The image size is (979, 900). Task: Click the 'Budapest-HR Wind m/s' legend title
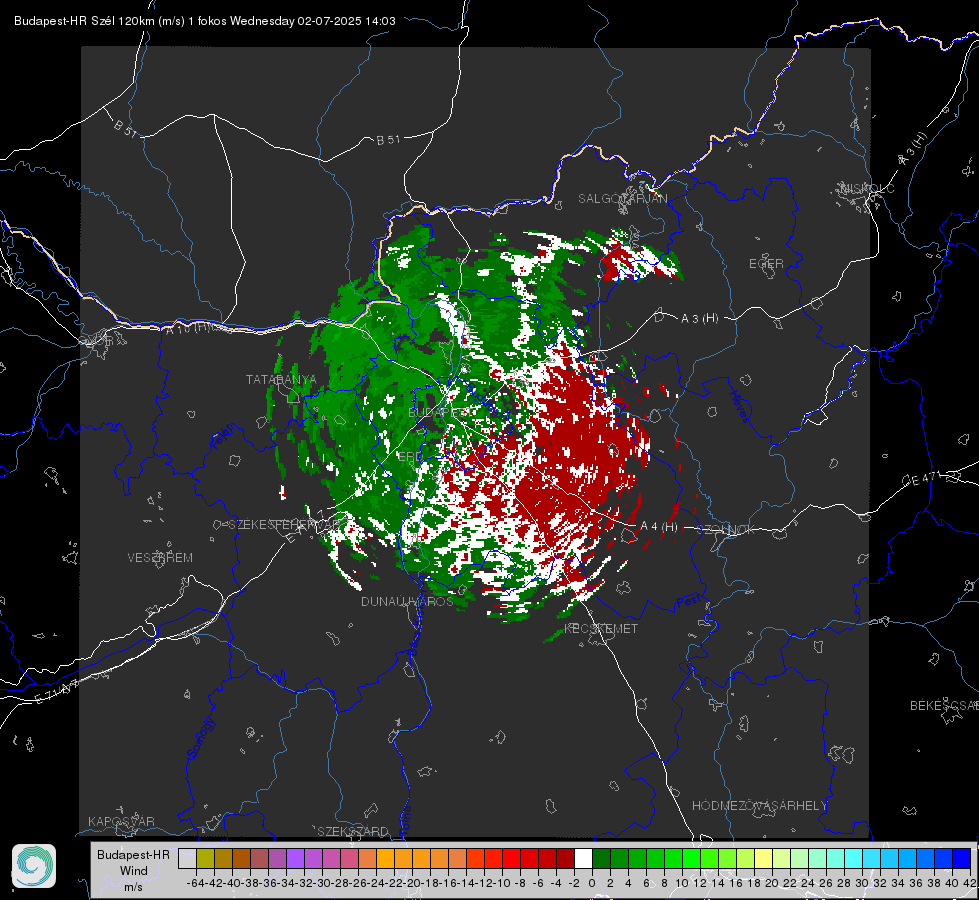coord(134,871)
